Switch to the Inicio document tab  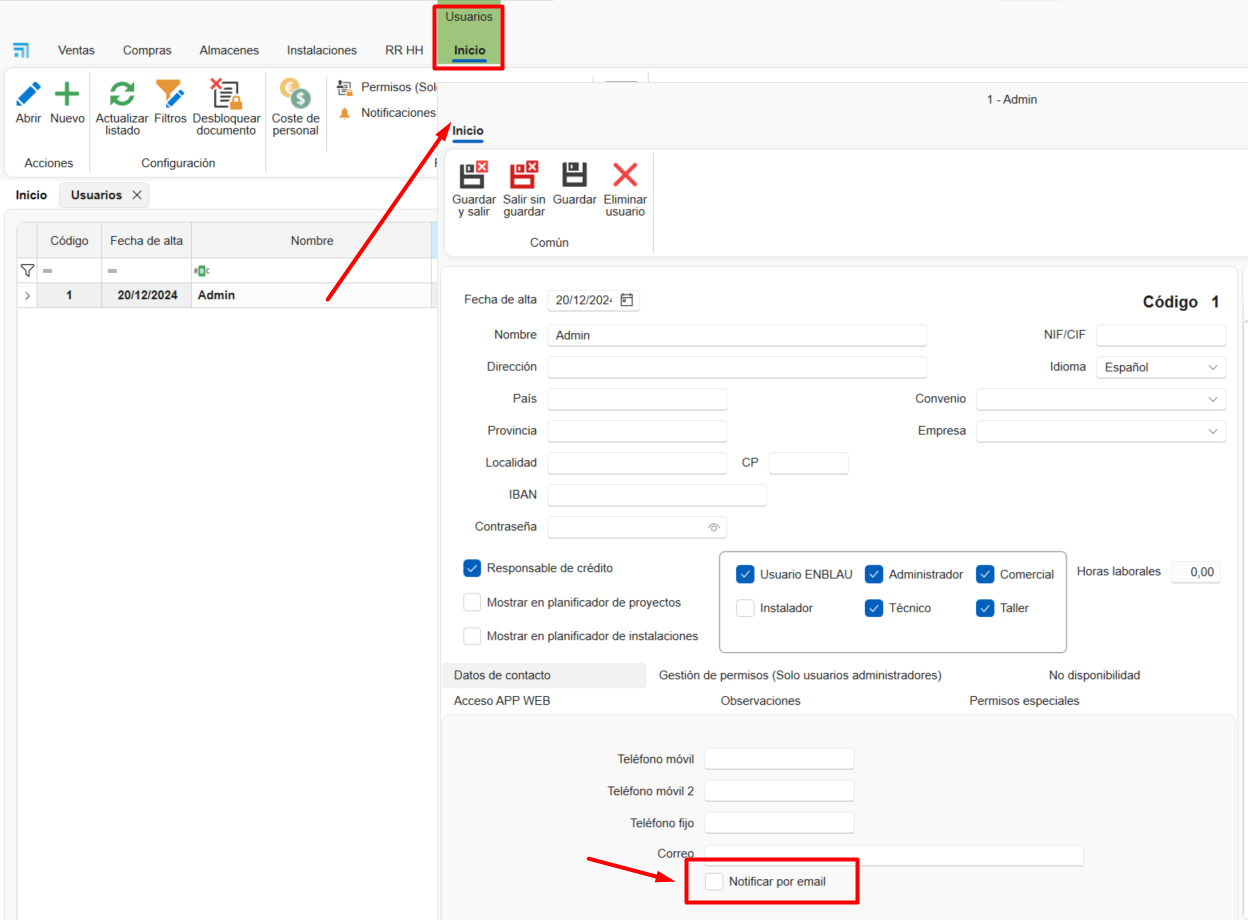coord(31,195)
